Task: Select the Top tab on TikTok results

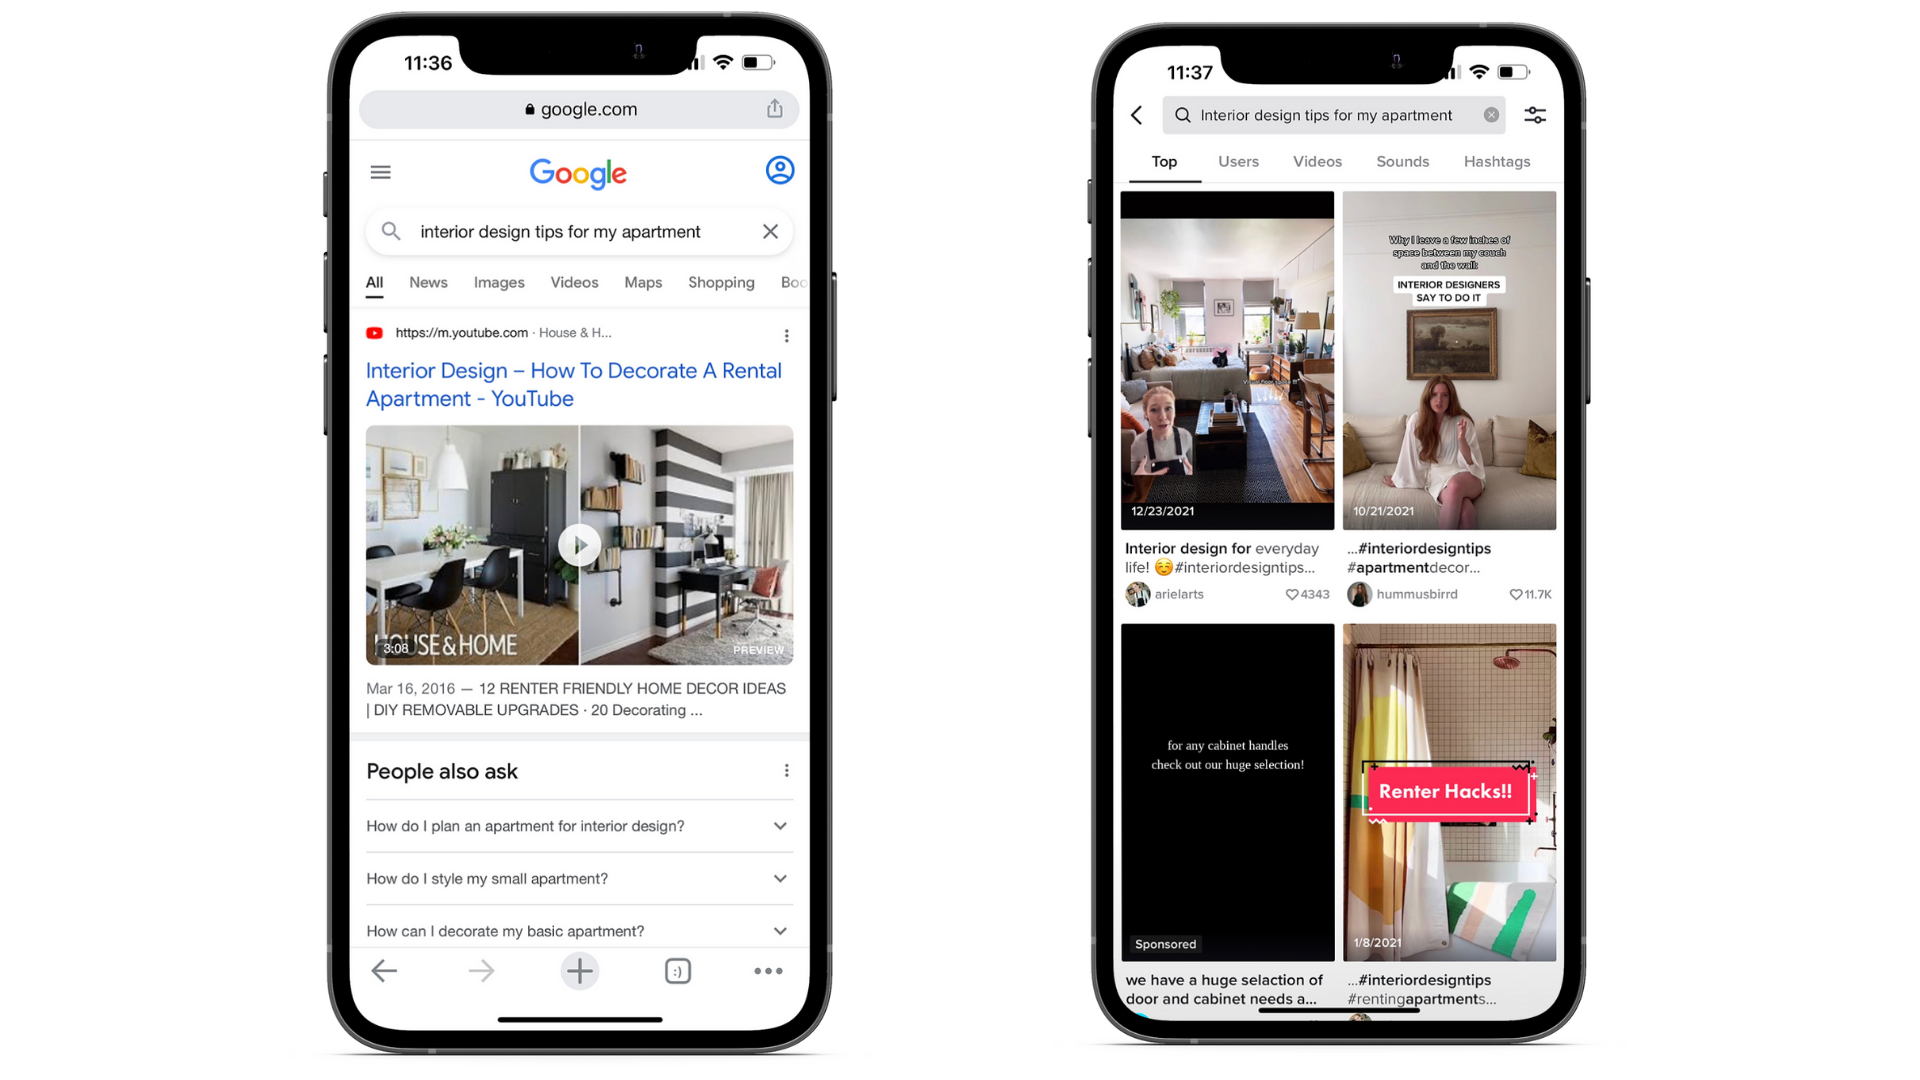Action: pyautogui.click(x=1162, y=161)
